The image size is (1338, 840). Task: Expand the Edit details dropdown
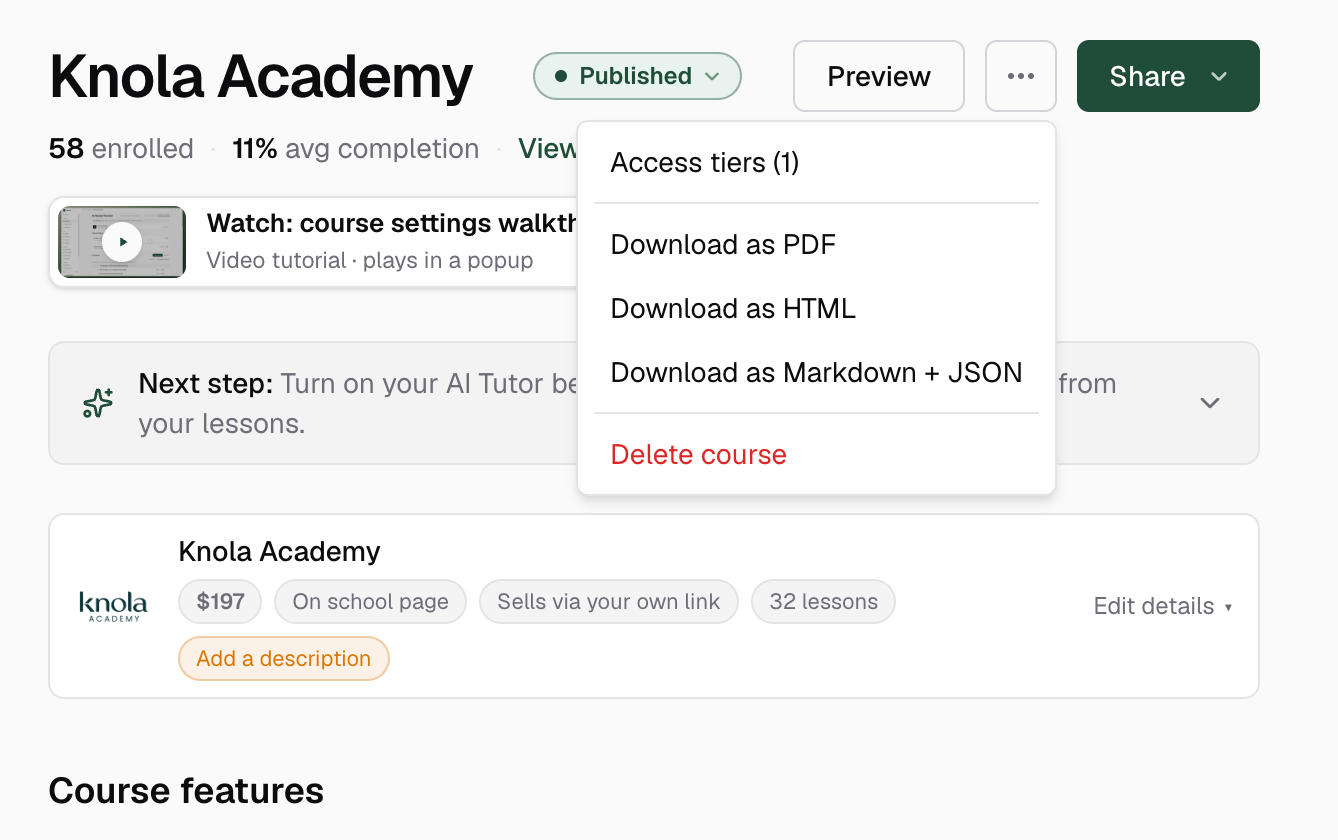1163,606
